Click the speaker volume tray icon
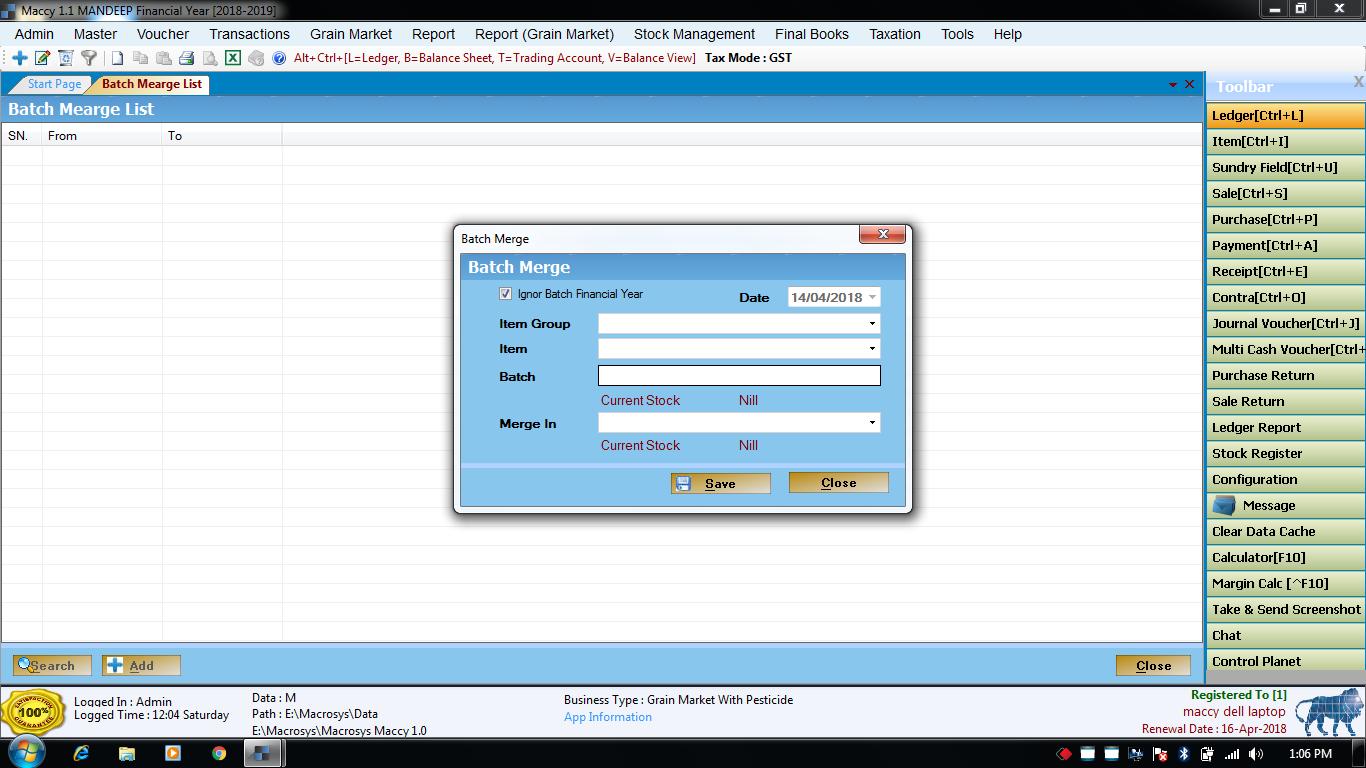The width and height of the screenshot is (1366, 768). (1255, 754)
